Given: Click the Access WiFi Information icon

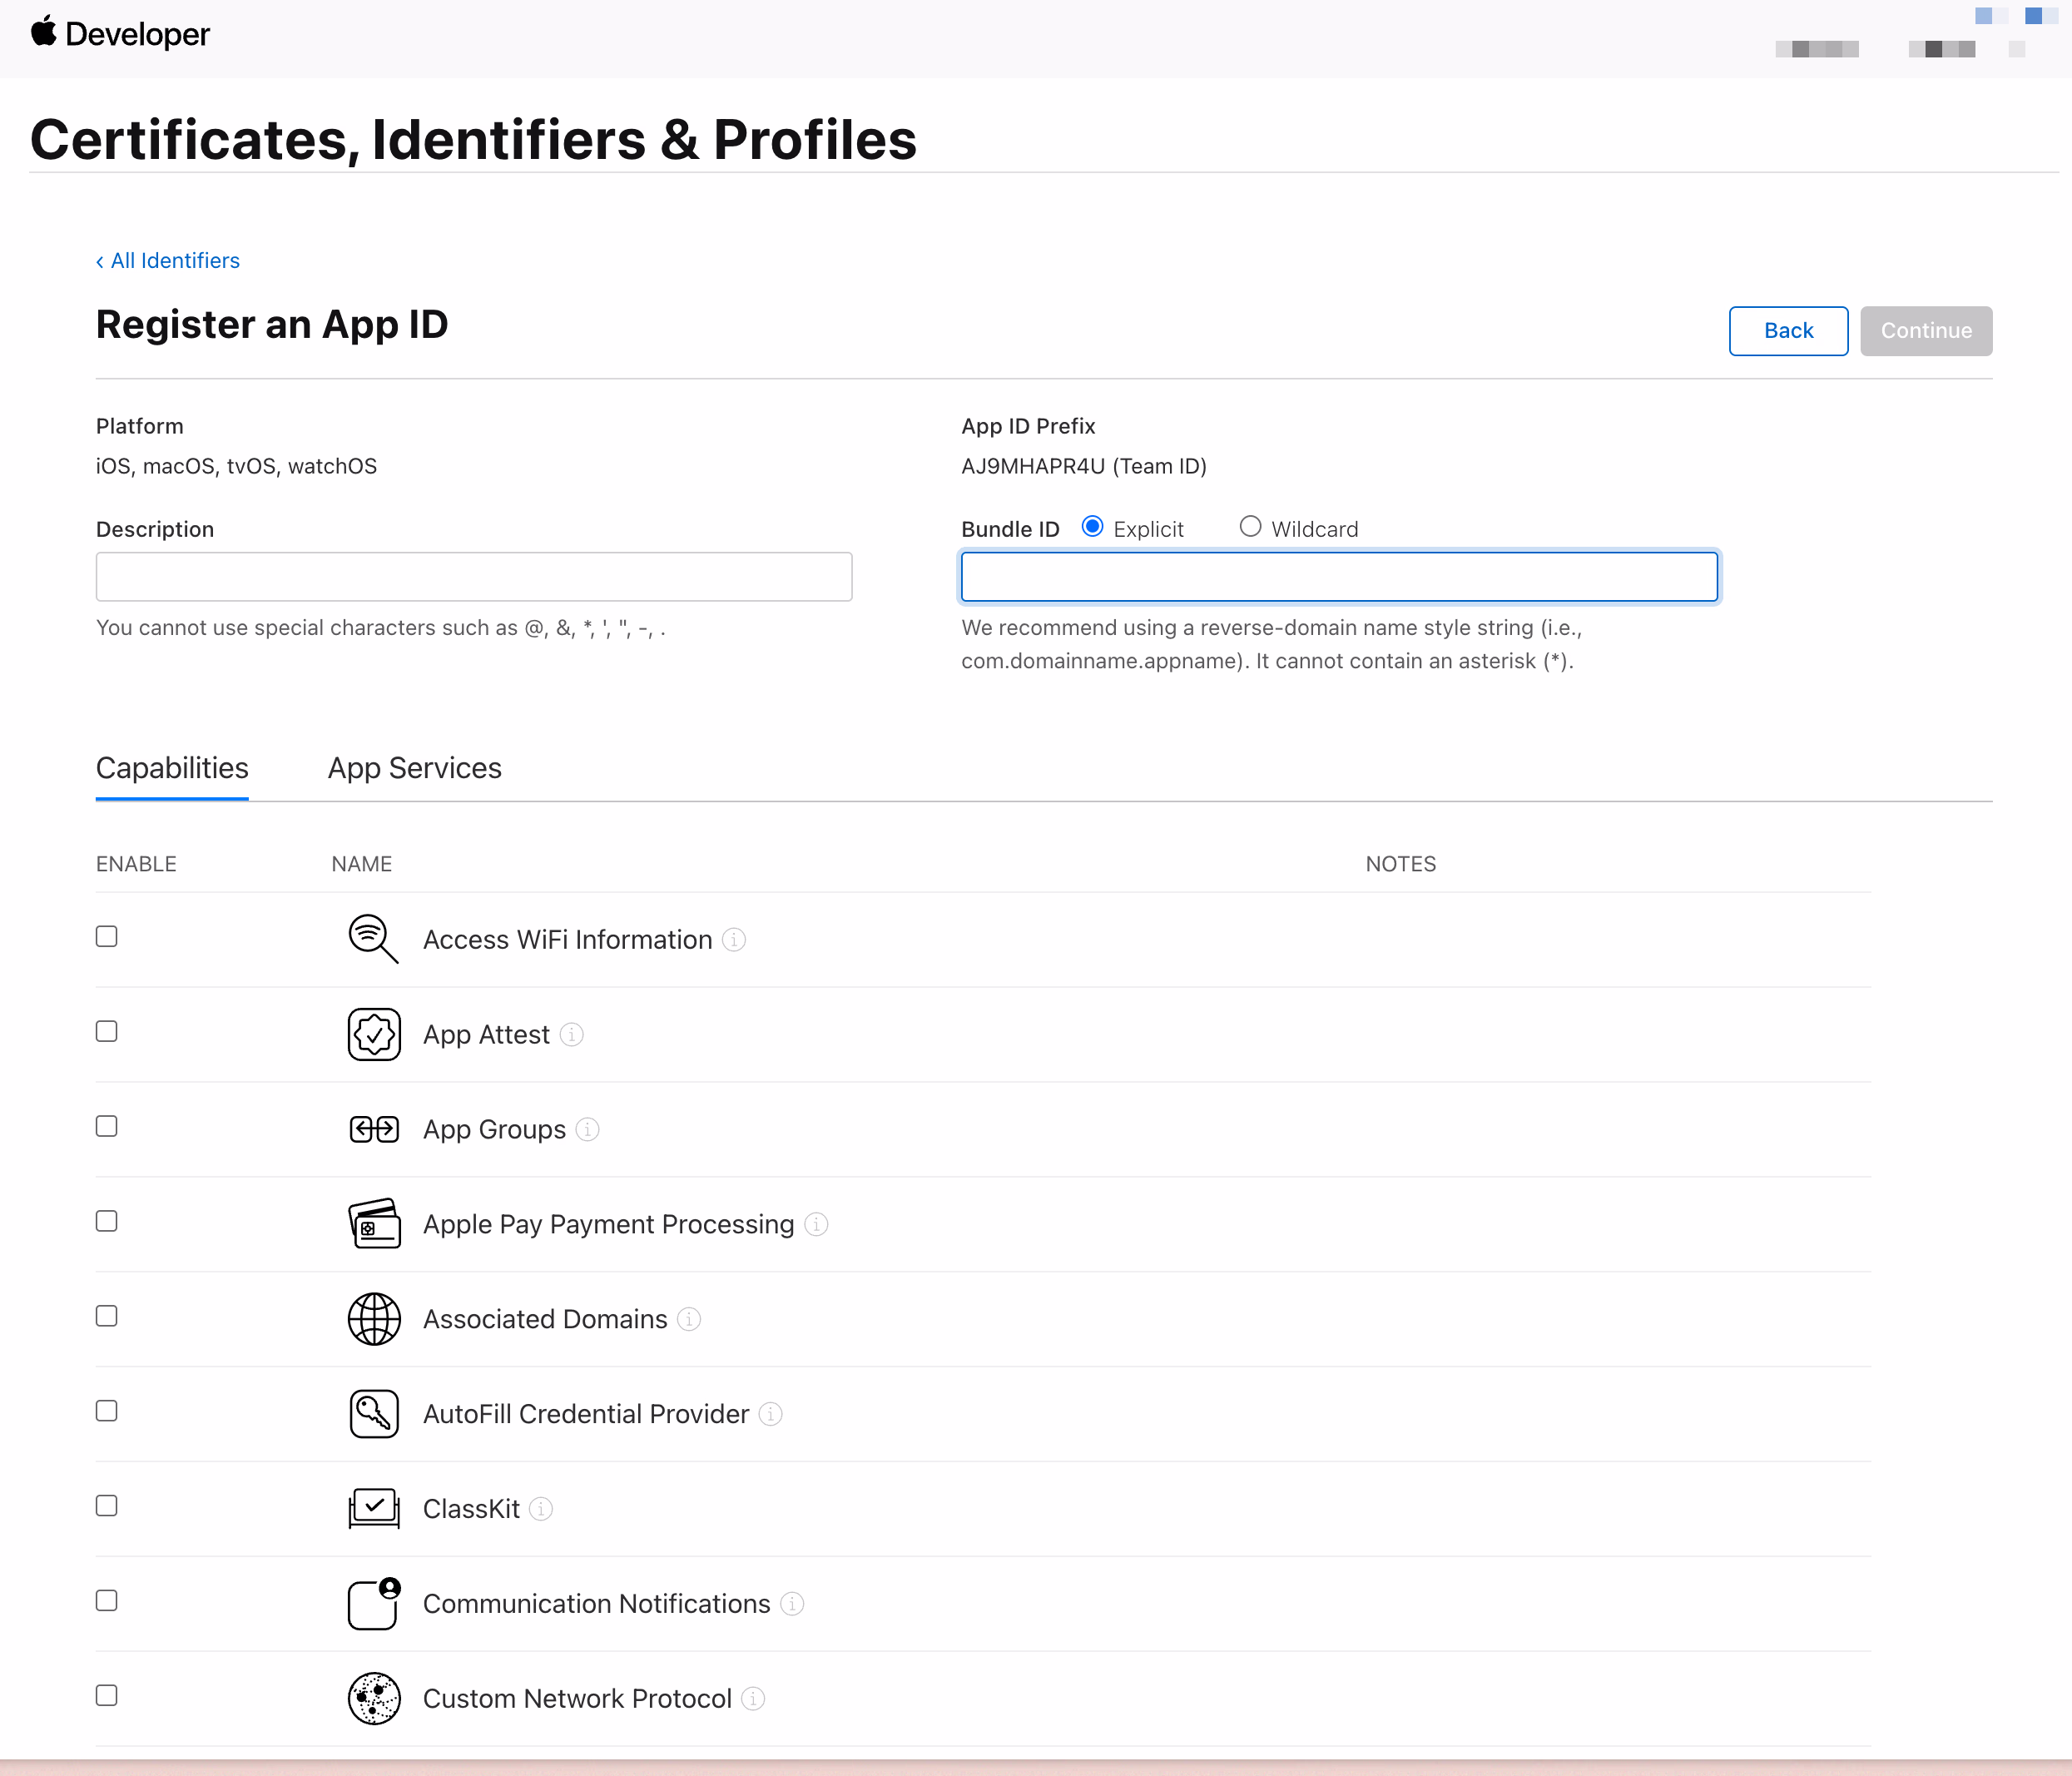Looking at the screenshot, I should 373,938.
